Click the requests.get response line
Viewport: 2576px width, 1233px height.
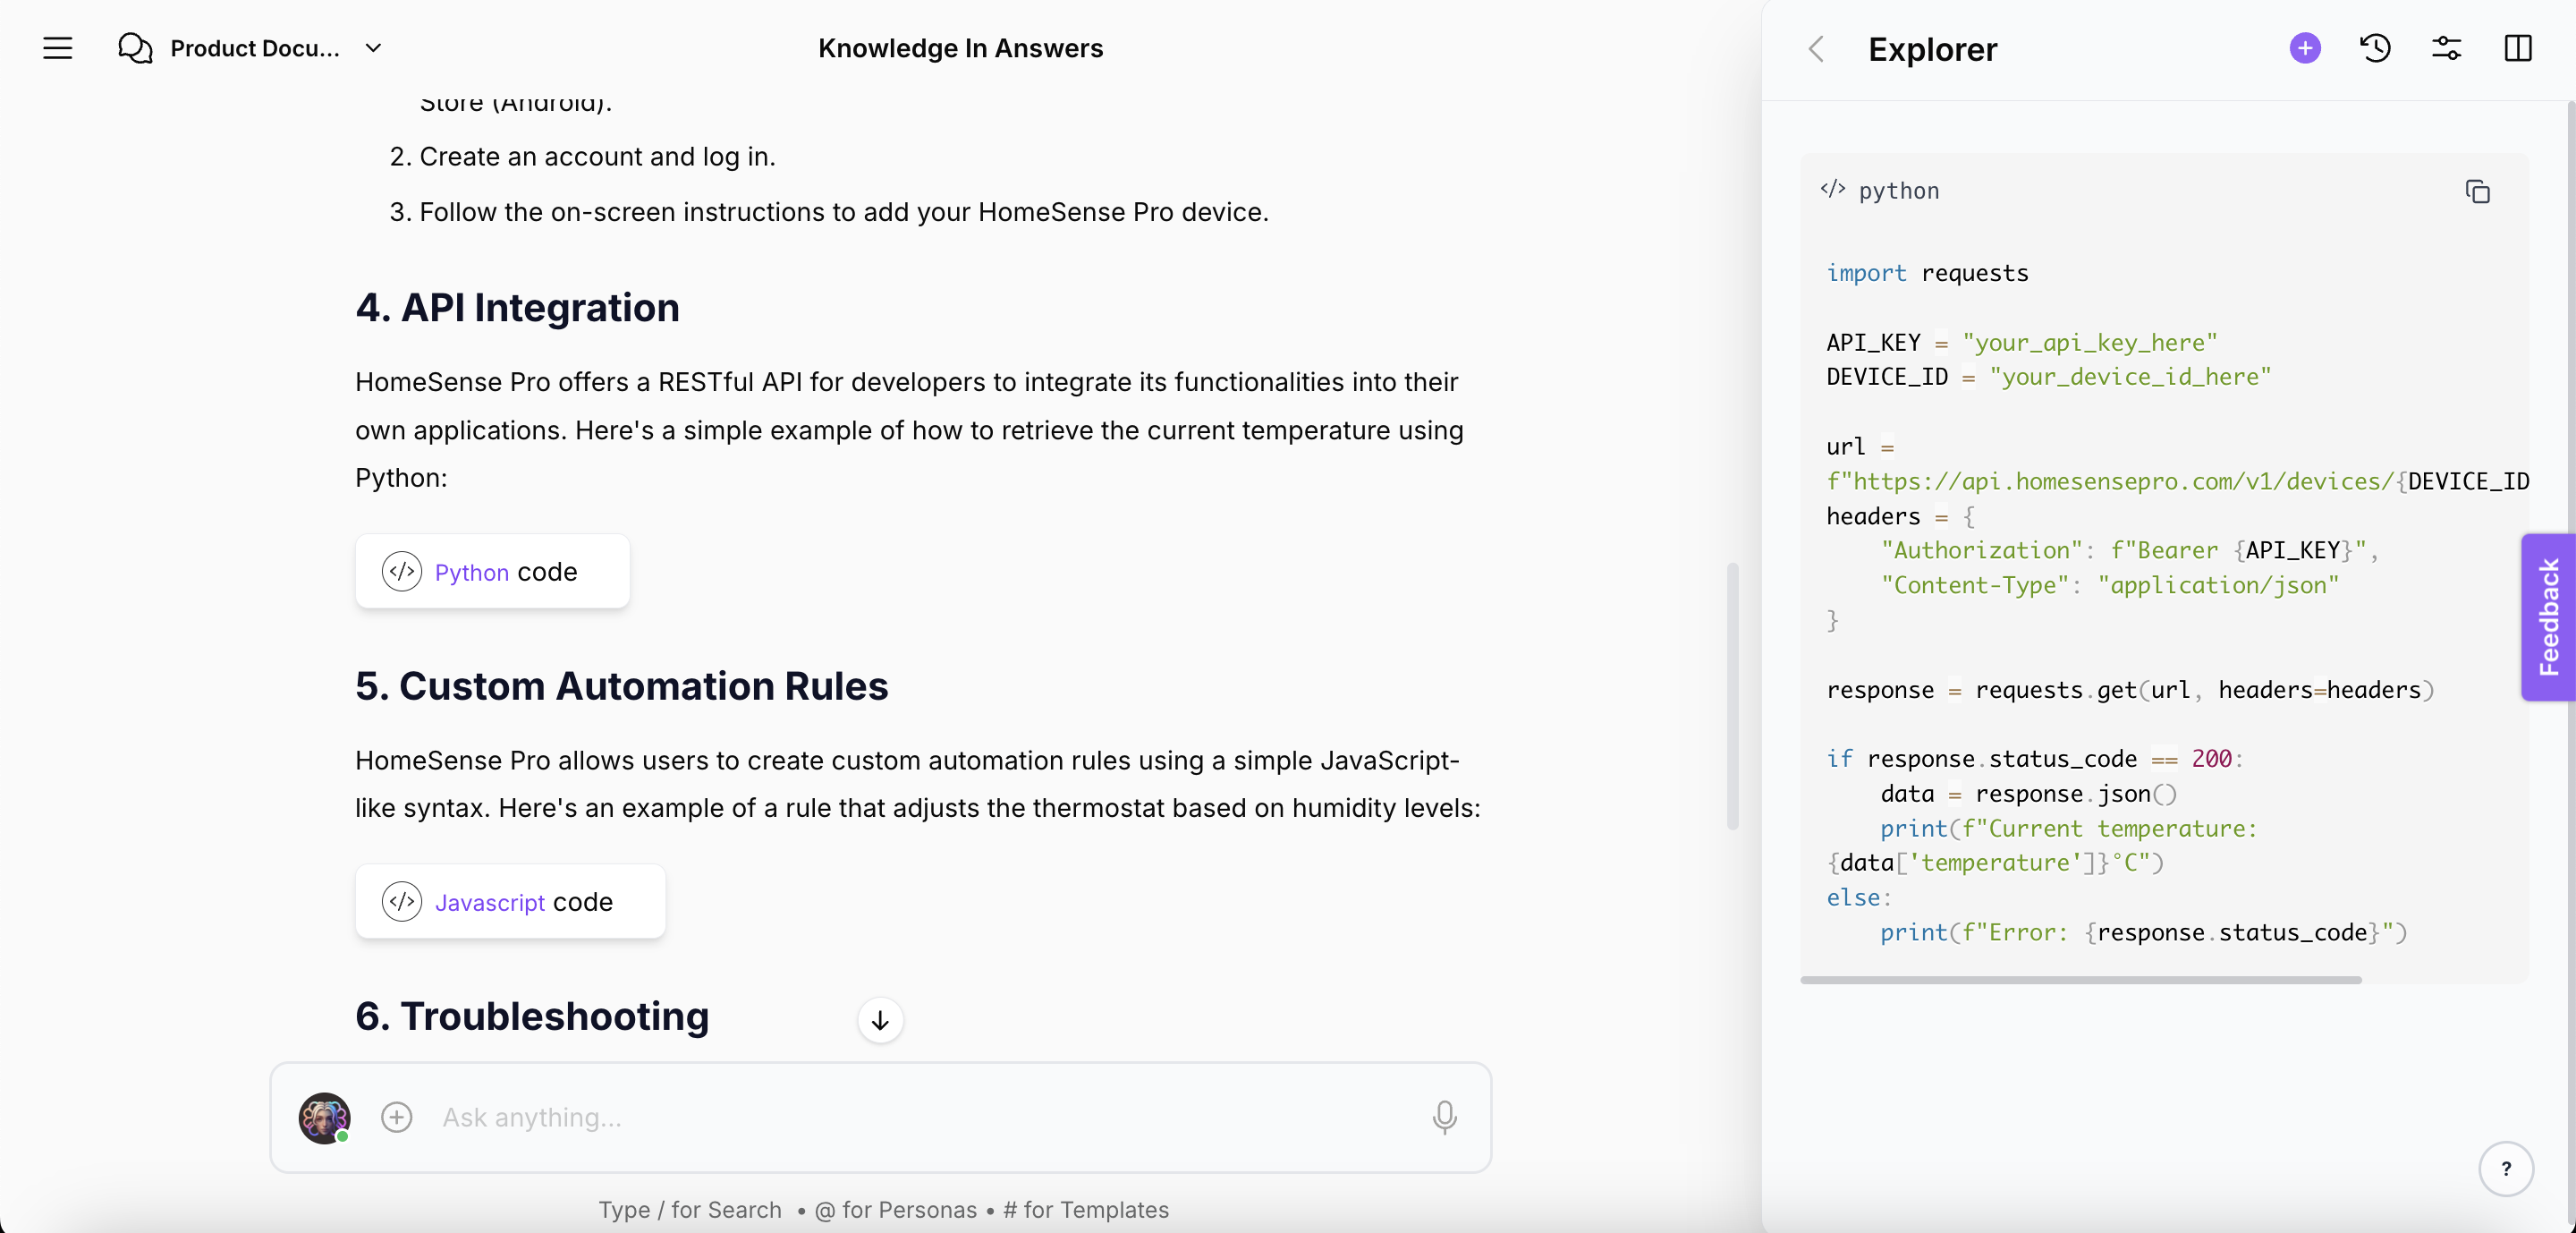(x=2129, y=690)
